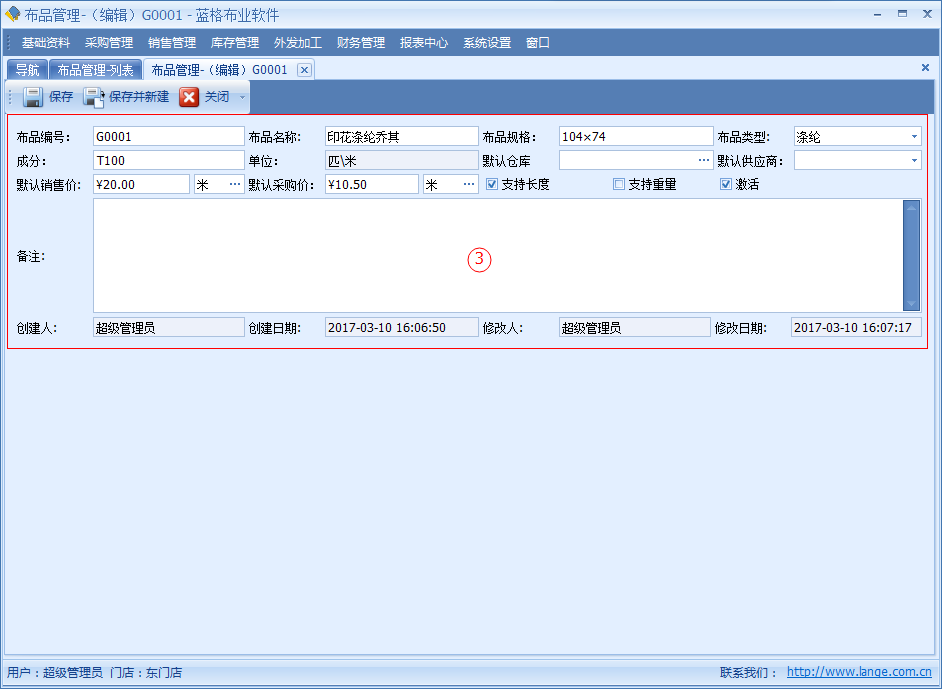Click the www.lange.com.cn link

click(861, 673)
